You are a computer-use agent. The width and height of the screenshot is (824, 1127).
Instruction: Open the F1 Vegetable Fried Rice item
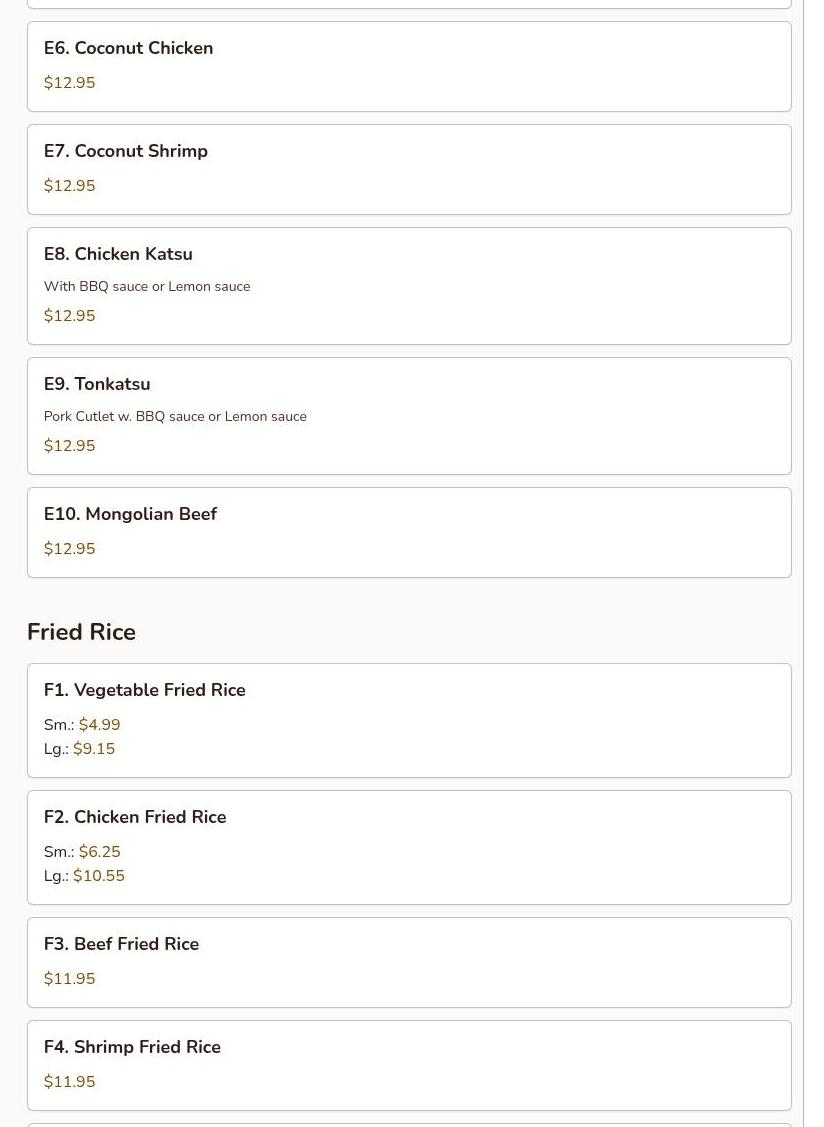(145, 690)
